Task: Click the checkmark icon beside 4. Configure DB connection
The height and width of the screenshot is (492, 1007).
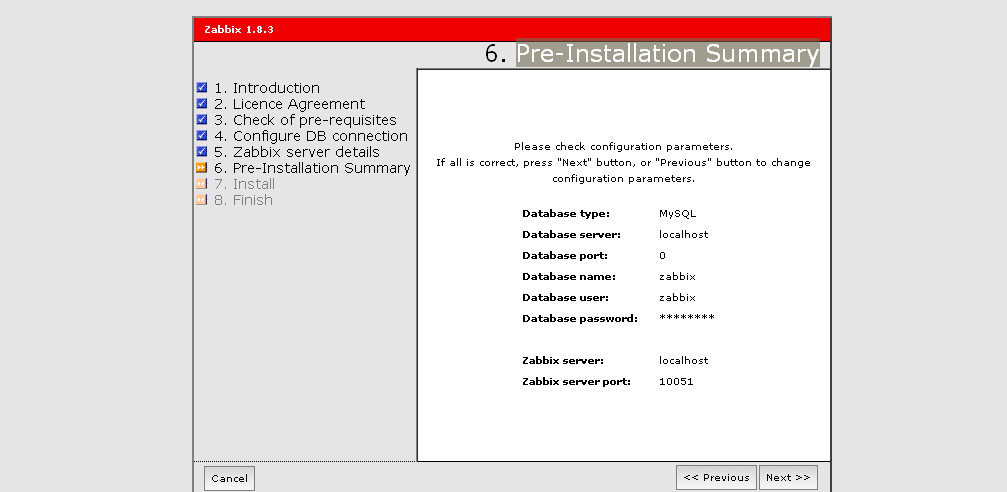Action: 202,136
